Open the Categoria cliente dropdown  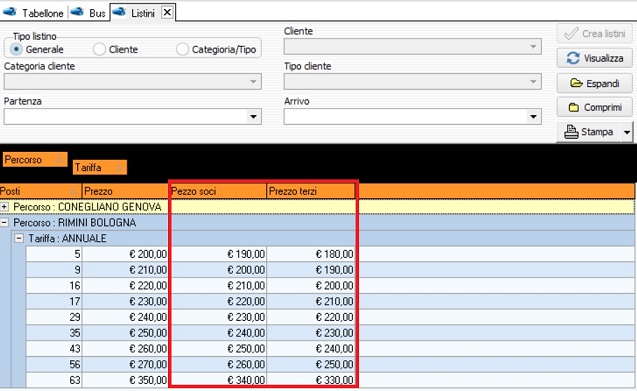(253, 82)
